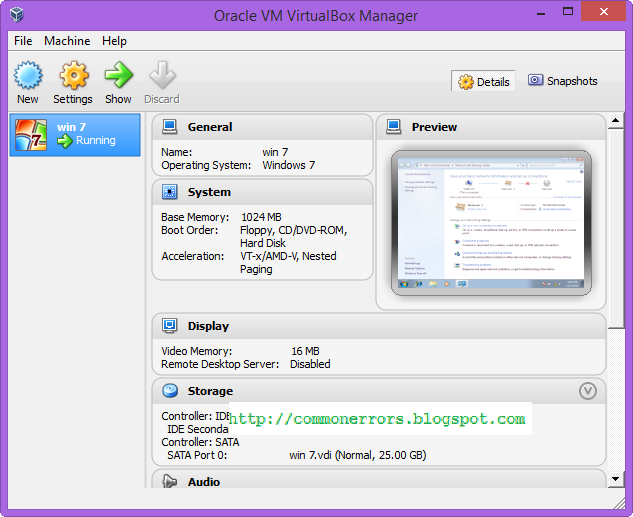Click the System section chip icon
633x517 pixels.
tap(170, 192)
